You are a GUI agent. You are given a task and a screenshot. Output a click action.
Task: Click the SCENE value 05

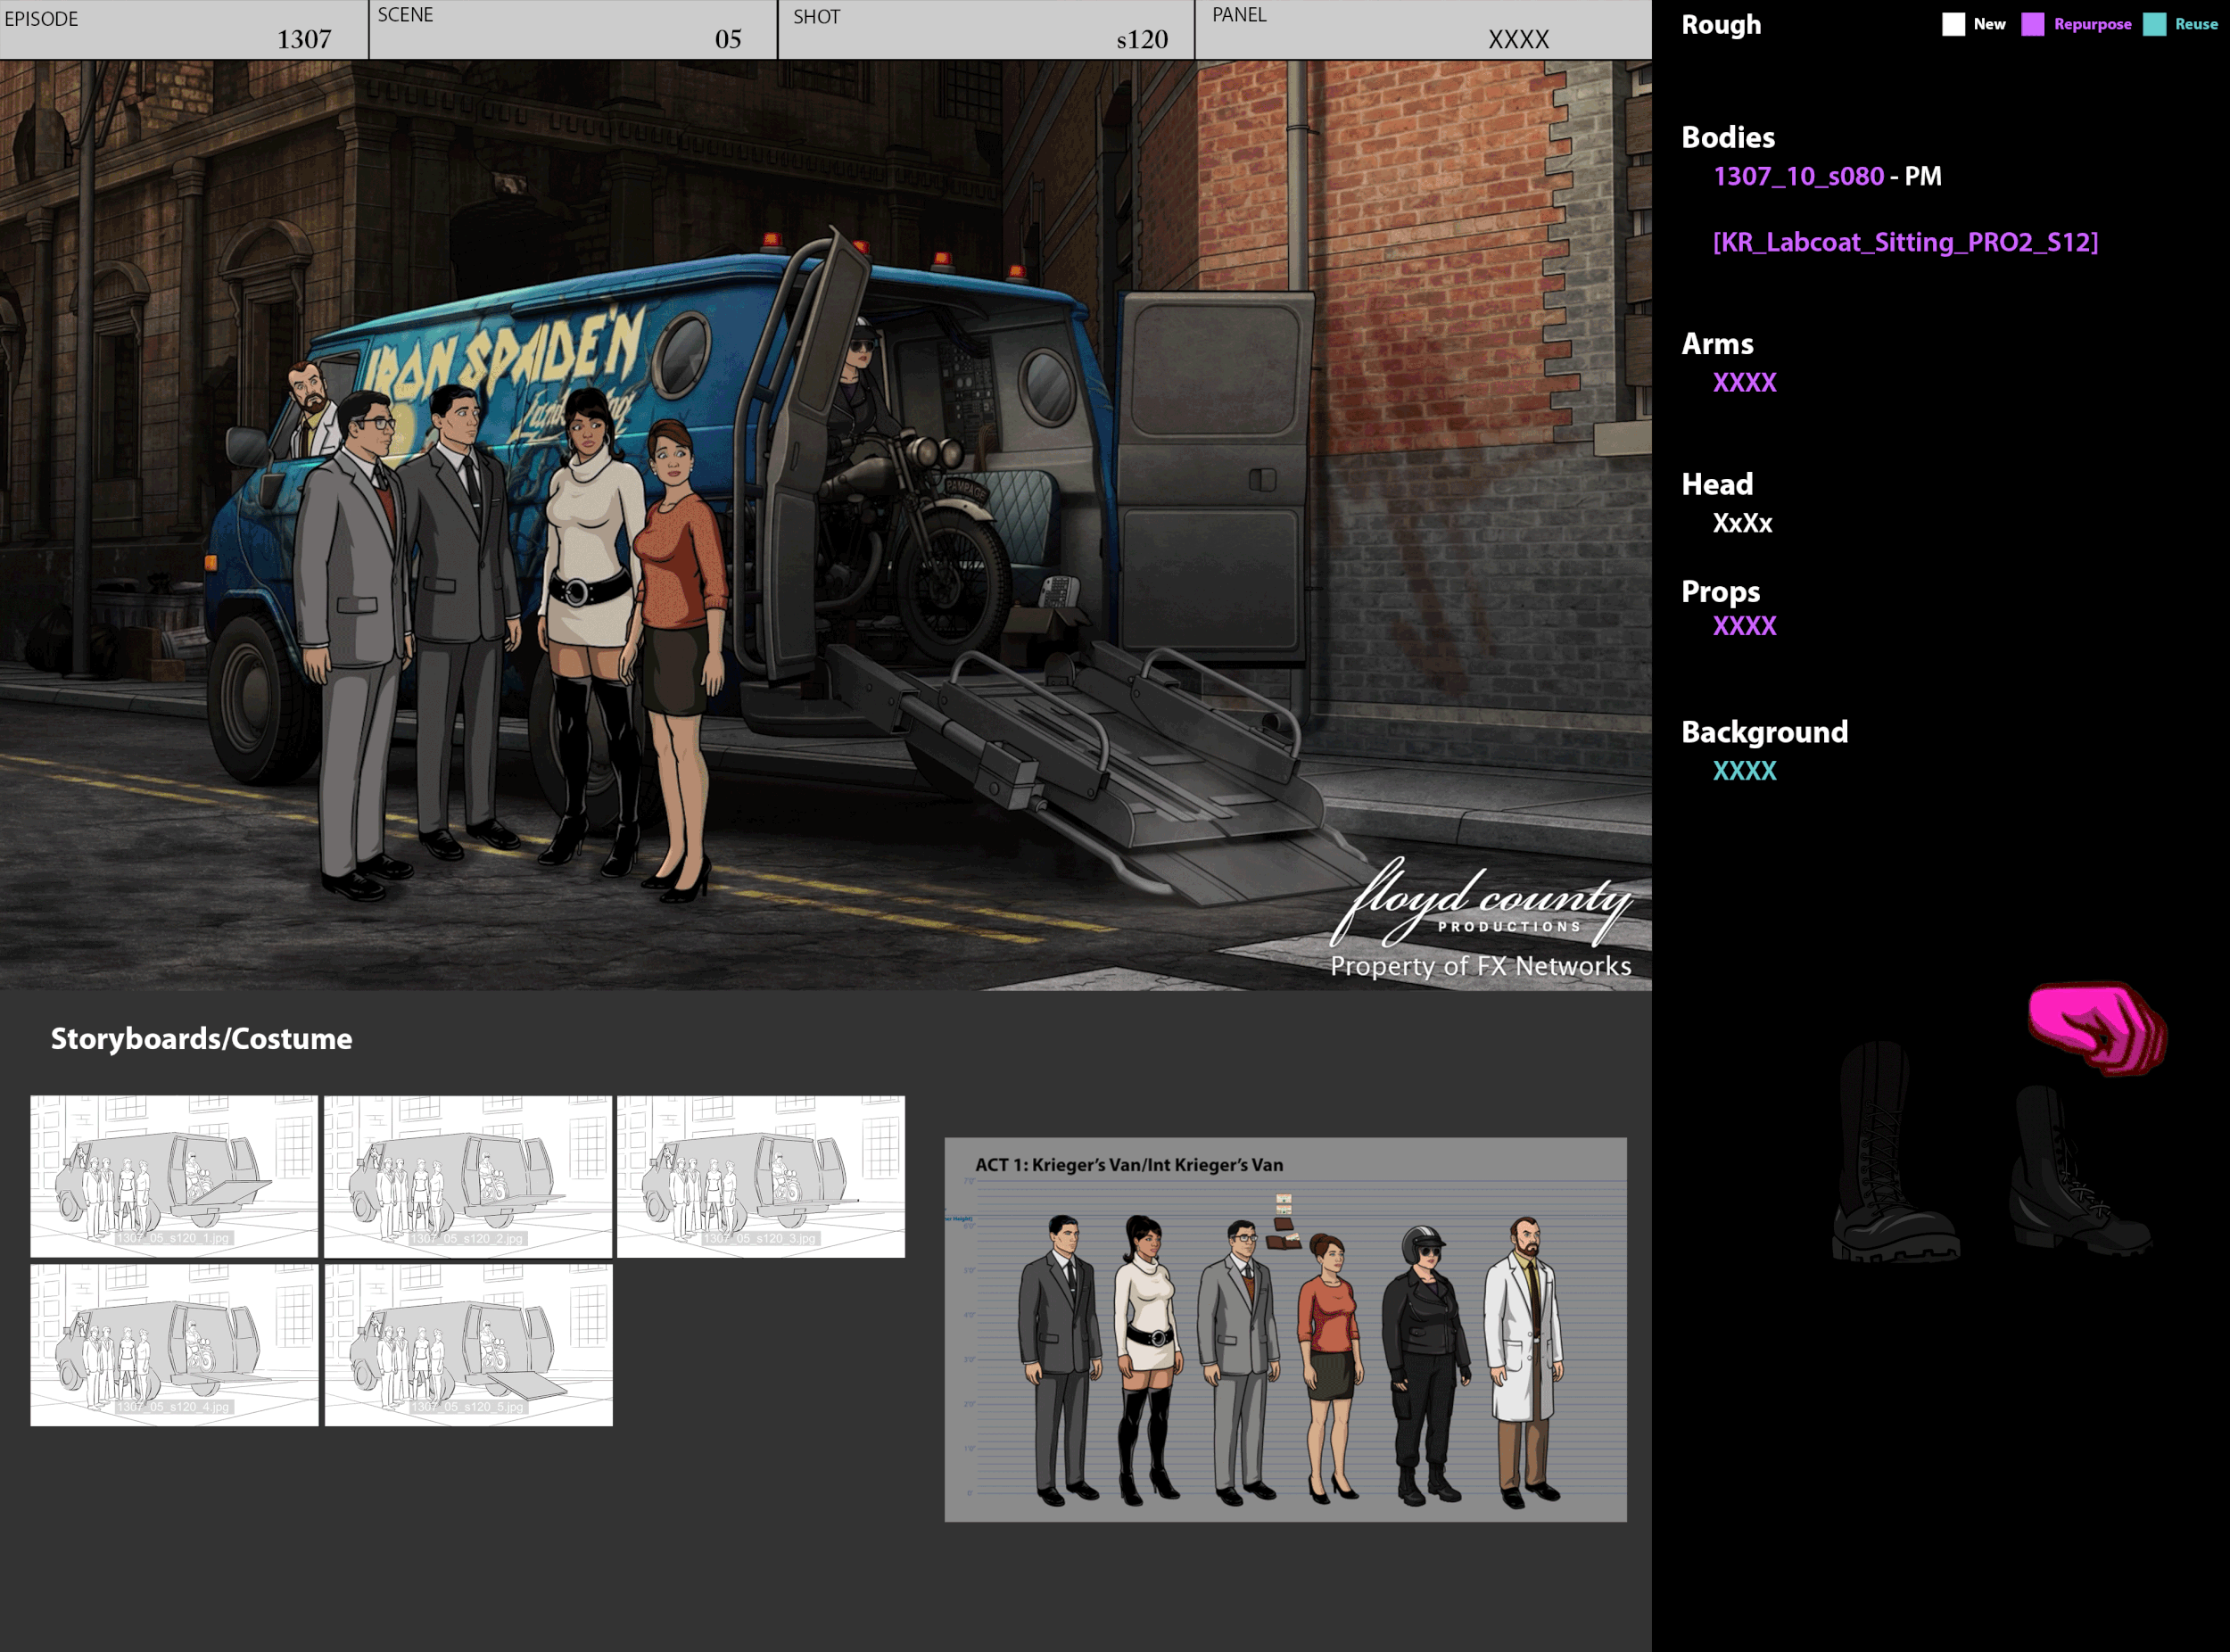tap(728, 39)
